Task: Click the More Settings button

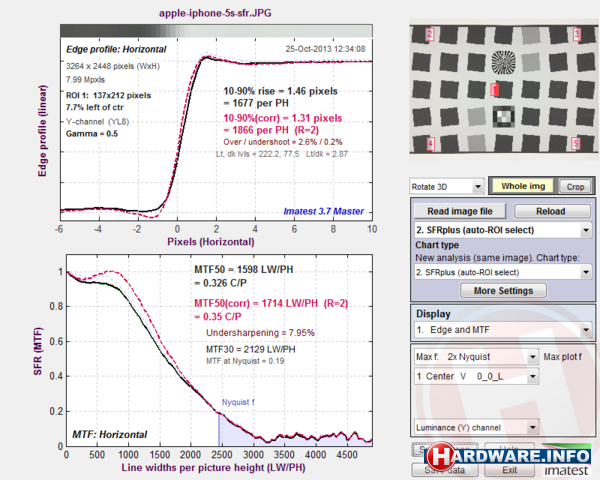Action: [503, 291]
